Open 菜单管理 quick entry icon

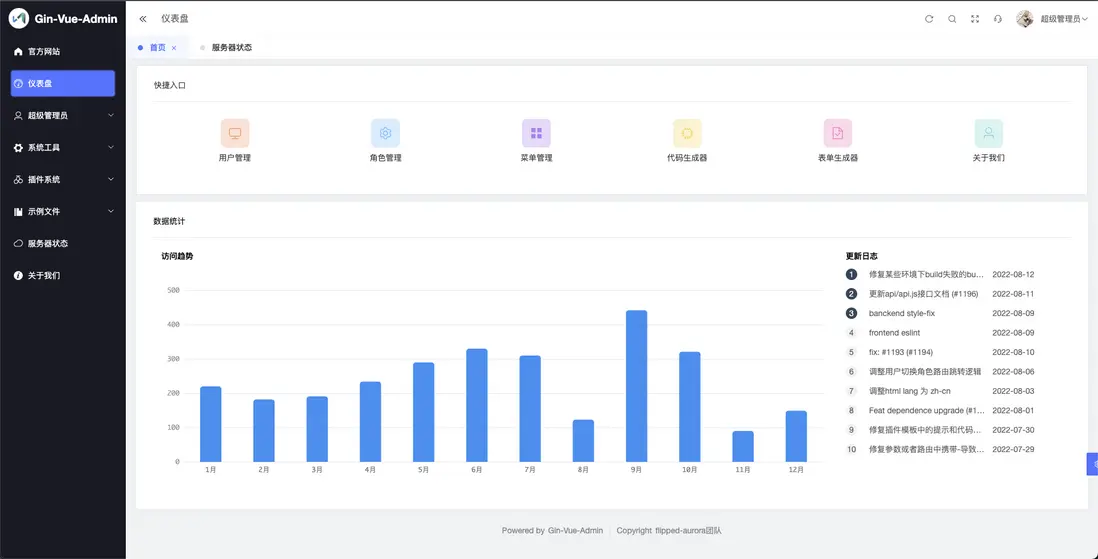click(x=536, y=133)
